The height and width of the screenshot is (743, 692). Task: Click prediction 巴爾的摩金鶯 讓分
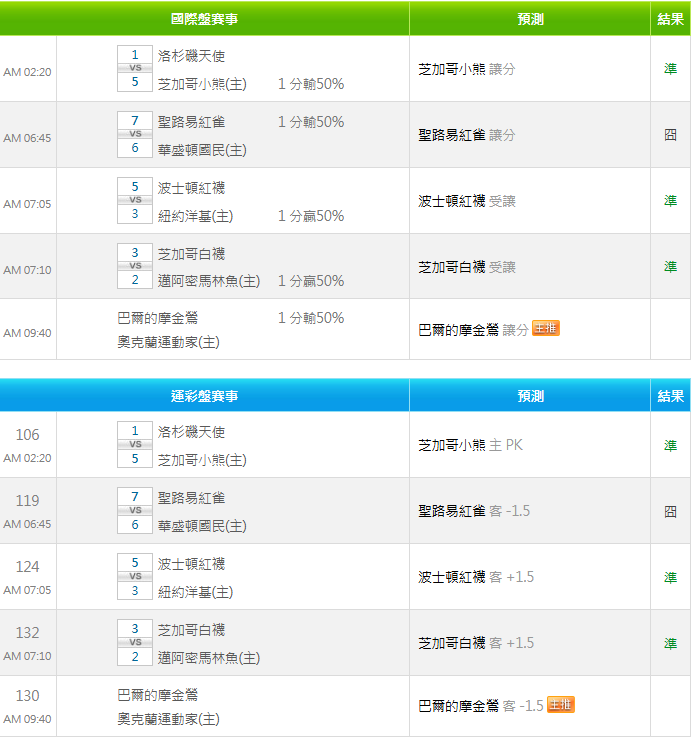point(473,329)
